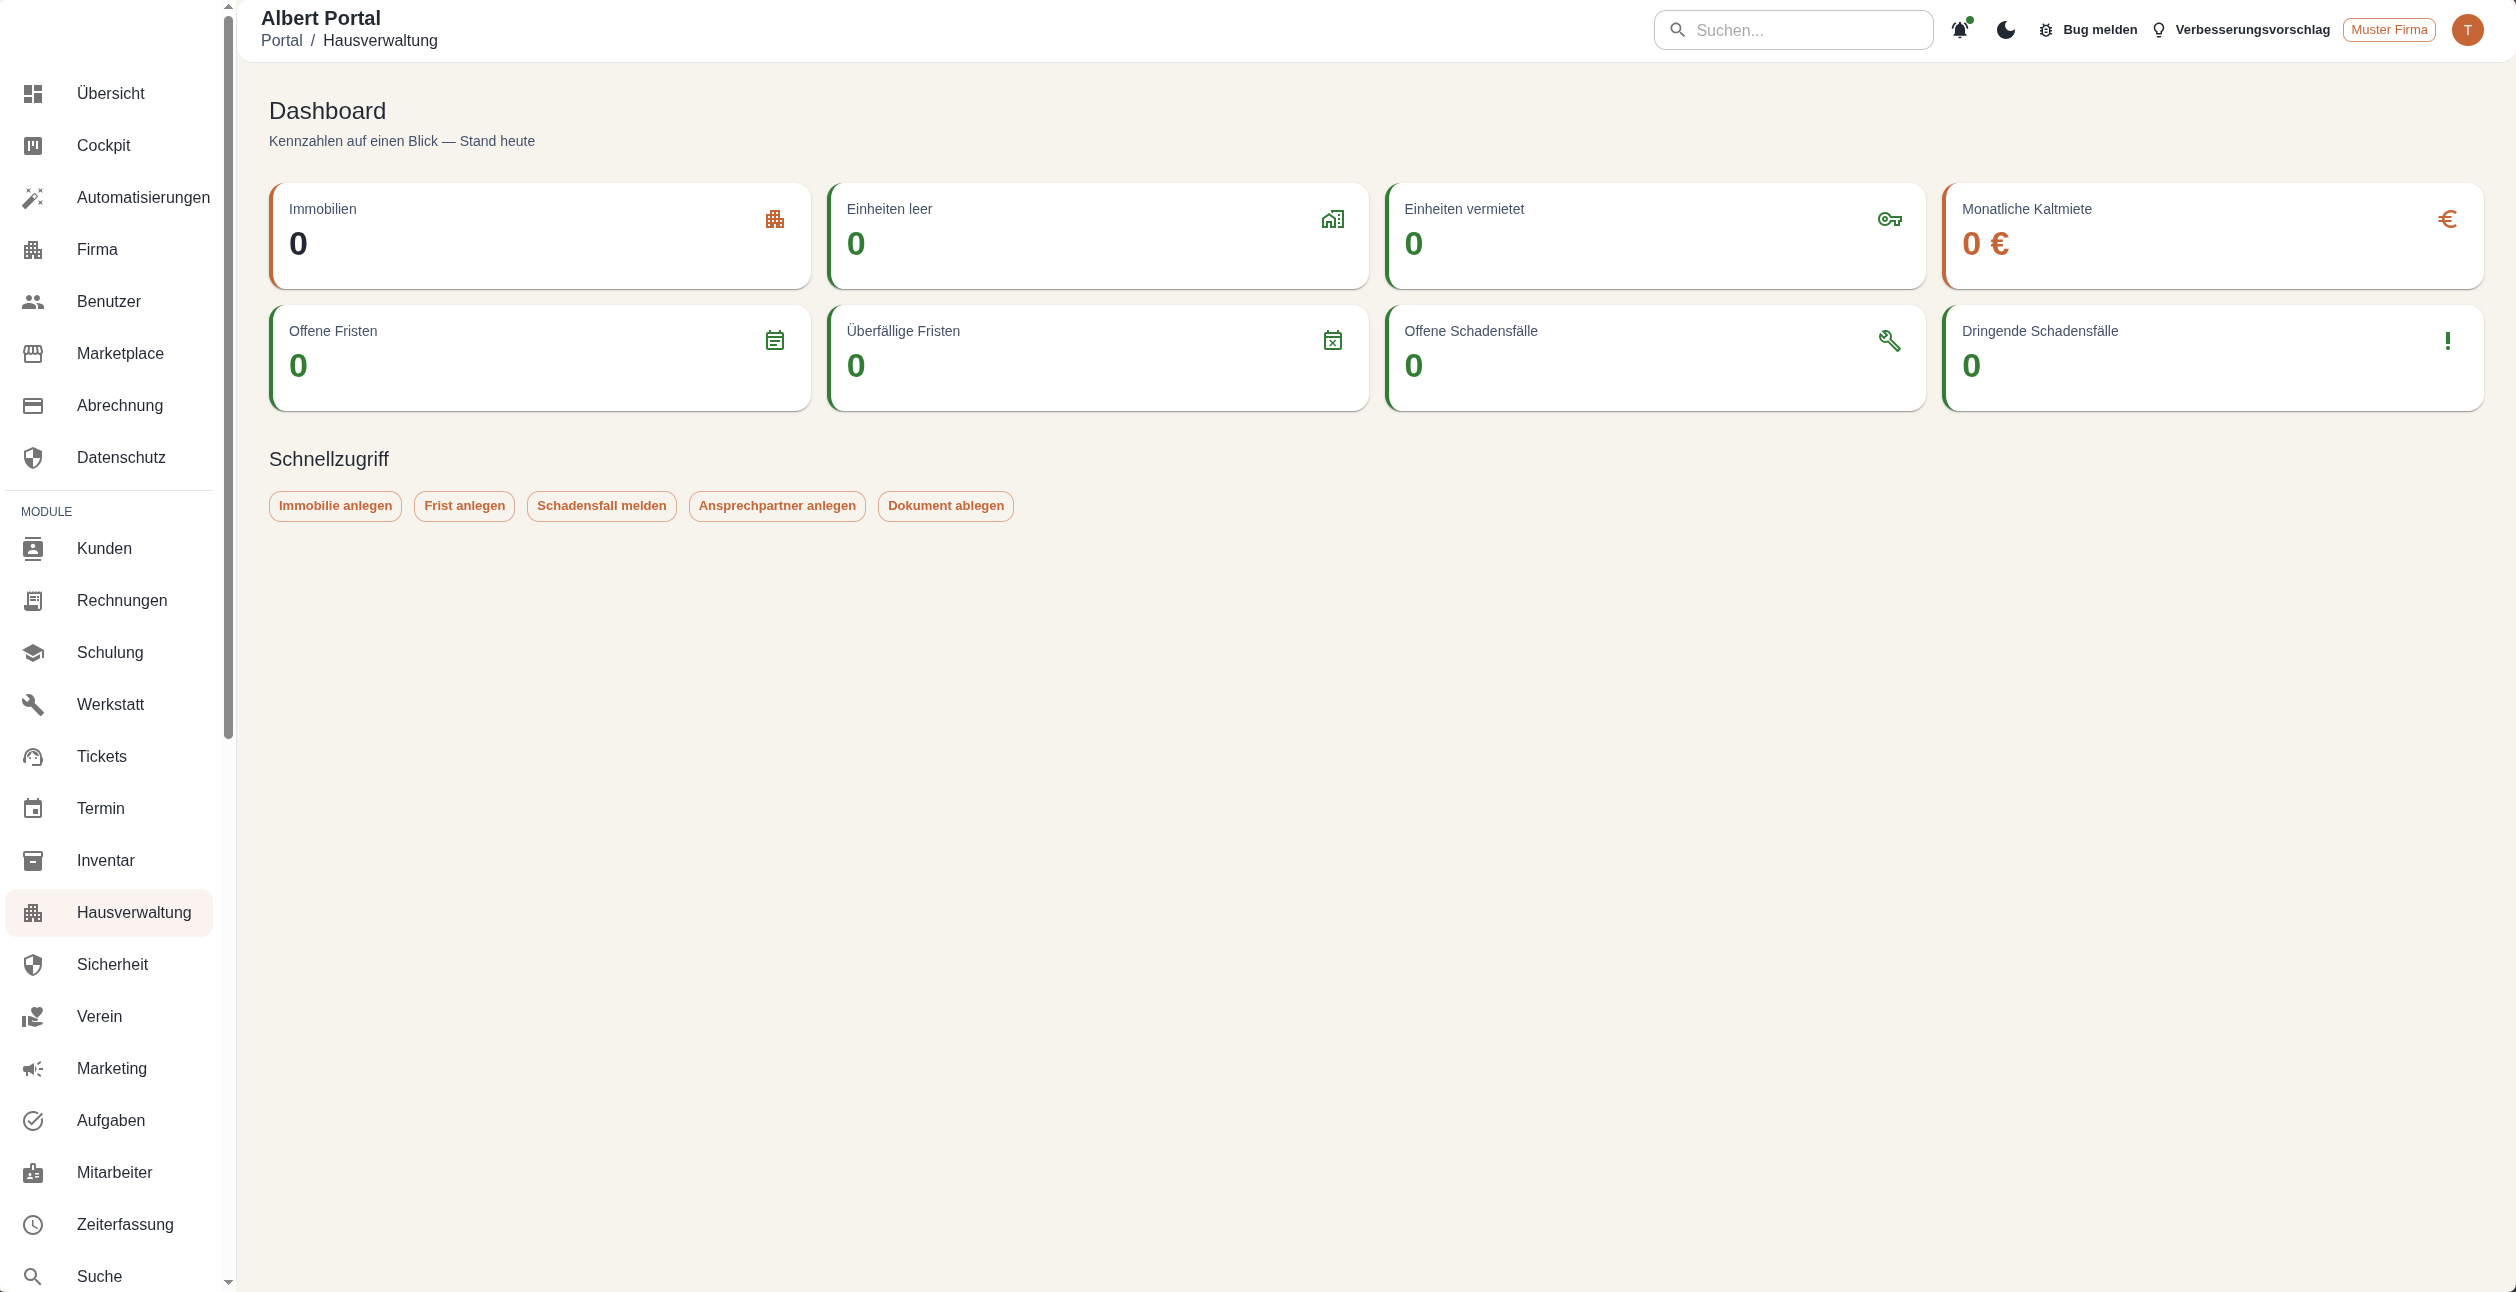Open the user avatar T menu

(2468, 30)
